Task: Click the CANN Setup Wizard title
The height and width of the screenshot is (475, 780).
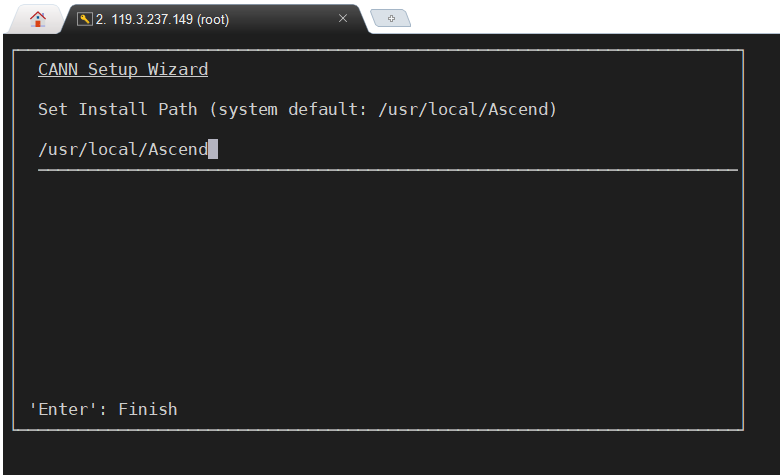Action: (x=123, y=70)
